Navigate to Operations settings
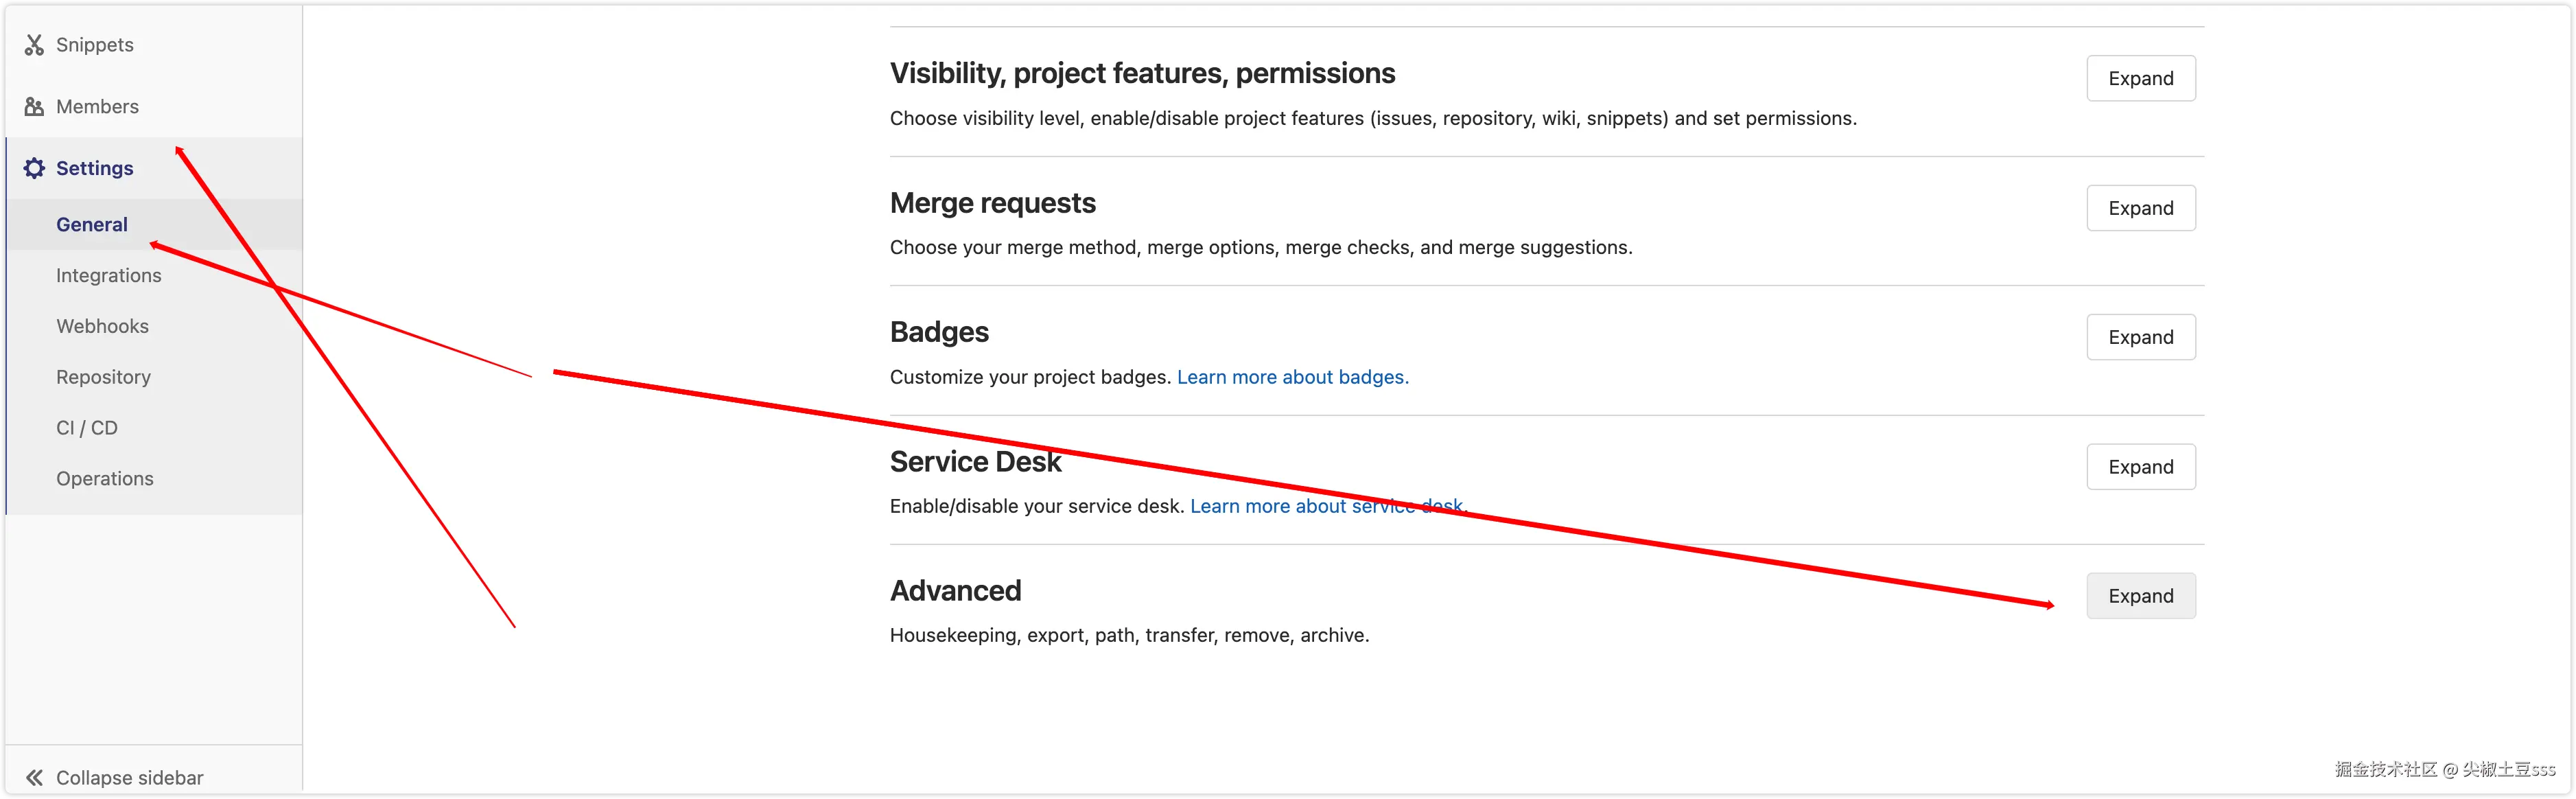This screenshot has width=2576, height=799. click(x=105, y=479)
